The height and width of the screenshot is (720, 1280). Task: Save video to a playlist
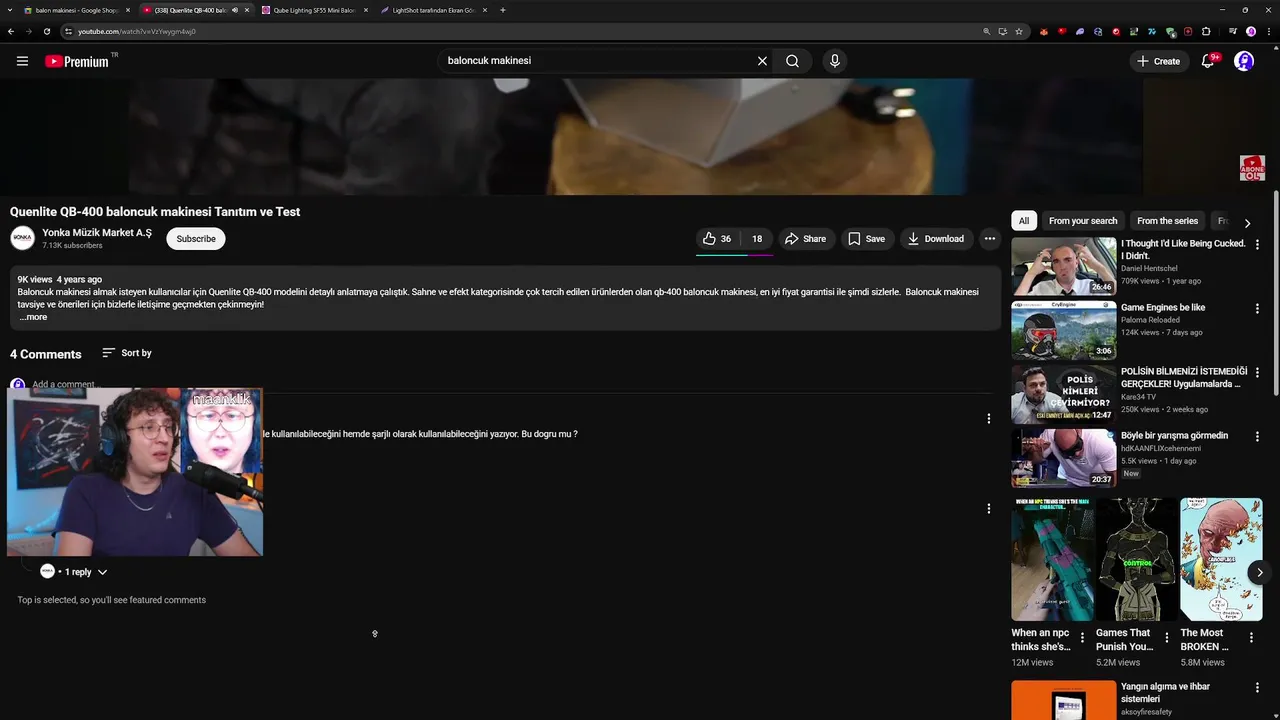click(866, 239)
